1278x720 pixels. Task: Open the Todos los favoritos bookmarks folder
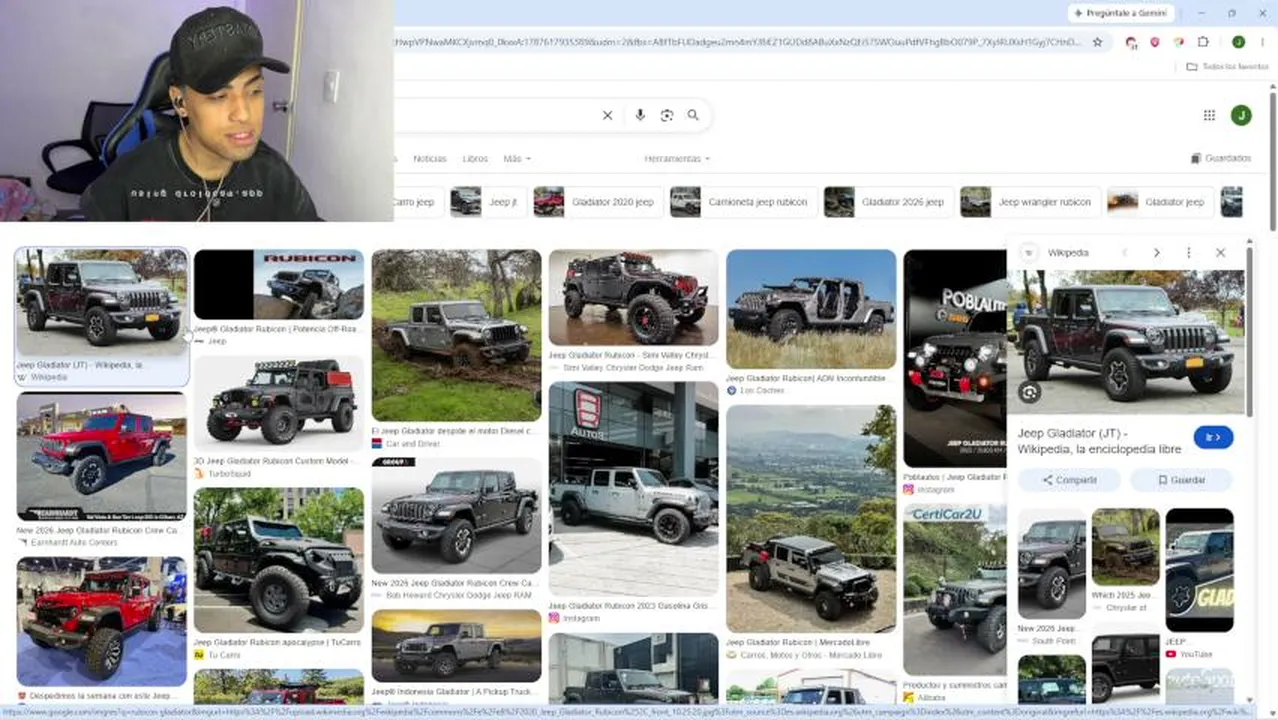pyautogui.click(x=1227, y=66)
